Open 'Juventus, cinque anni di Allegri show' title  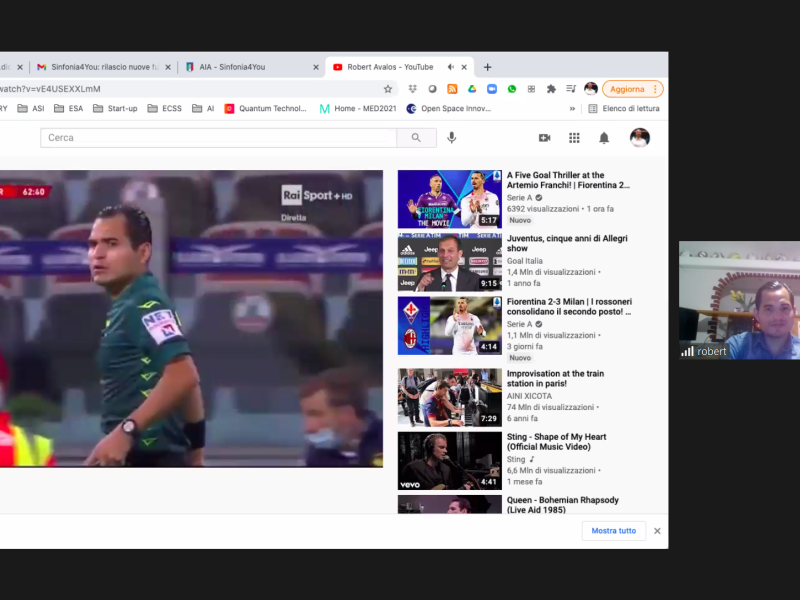click(567, 243)
